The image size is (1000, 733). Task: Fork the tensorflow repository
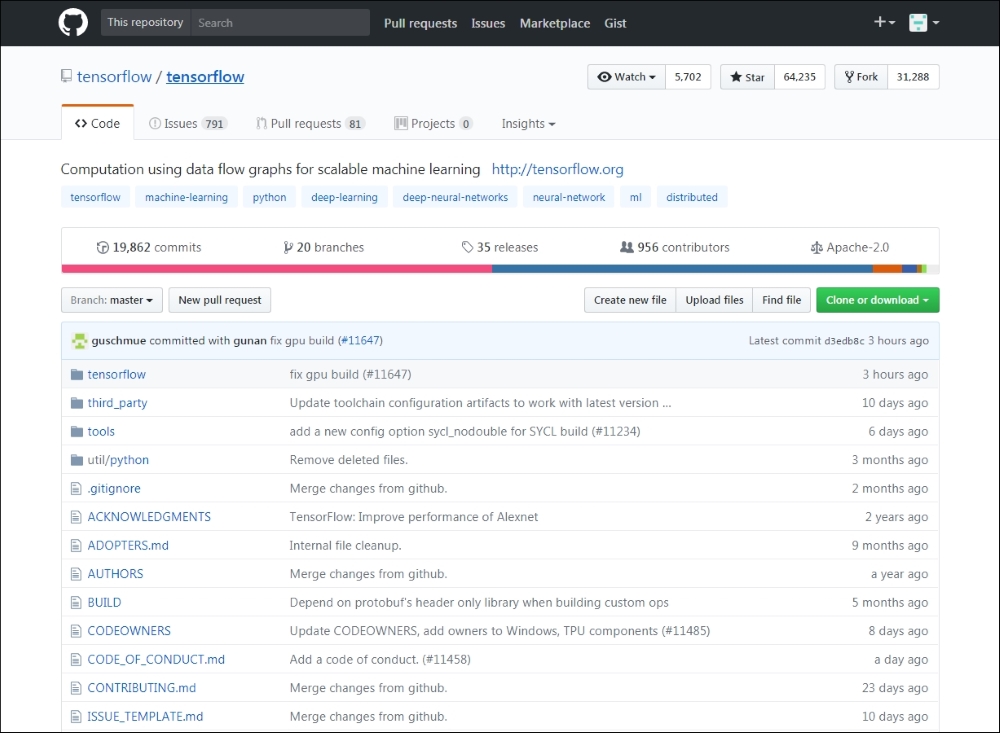pos(861,77)
